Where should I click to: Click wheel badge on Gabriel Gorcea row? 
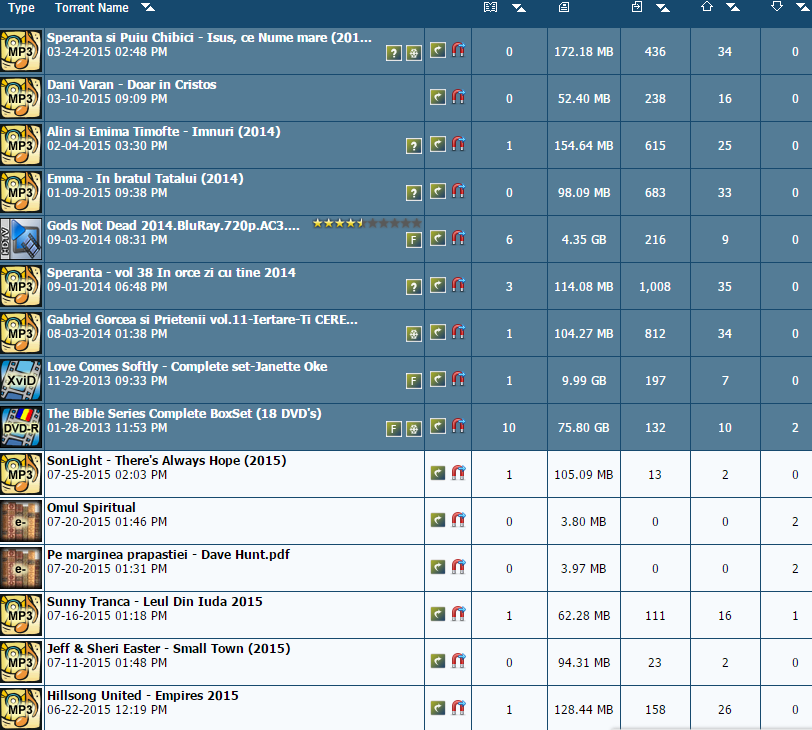click(413, 334)
